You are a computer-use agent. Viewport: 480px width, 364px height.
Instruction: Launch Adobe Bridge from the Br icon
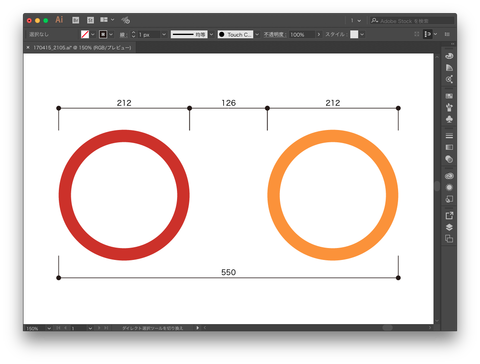pyautogui.click(x=76, y=20)
